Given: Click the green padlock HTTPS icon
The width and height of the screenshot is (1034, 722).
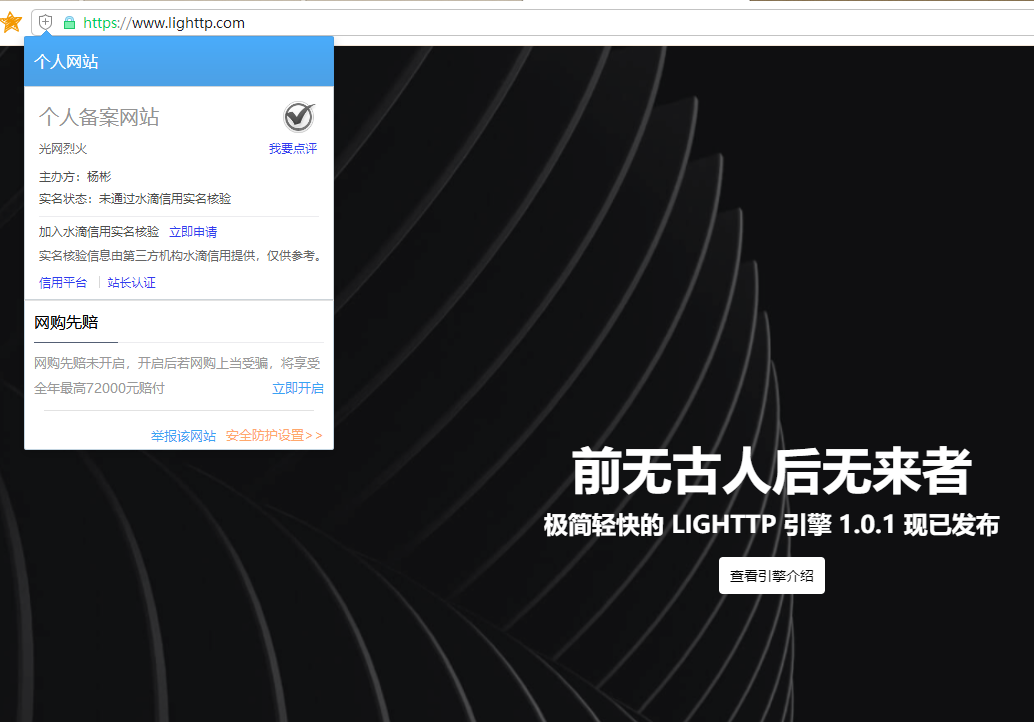Looking at the screenshot, I should 69,23.
